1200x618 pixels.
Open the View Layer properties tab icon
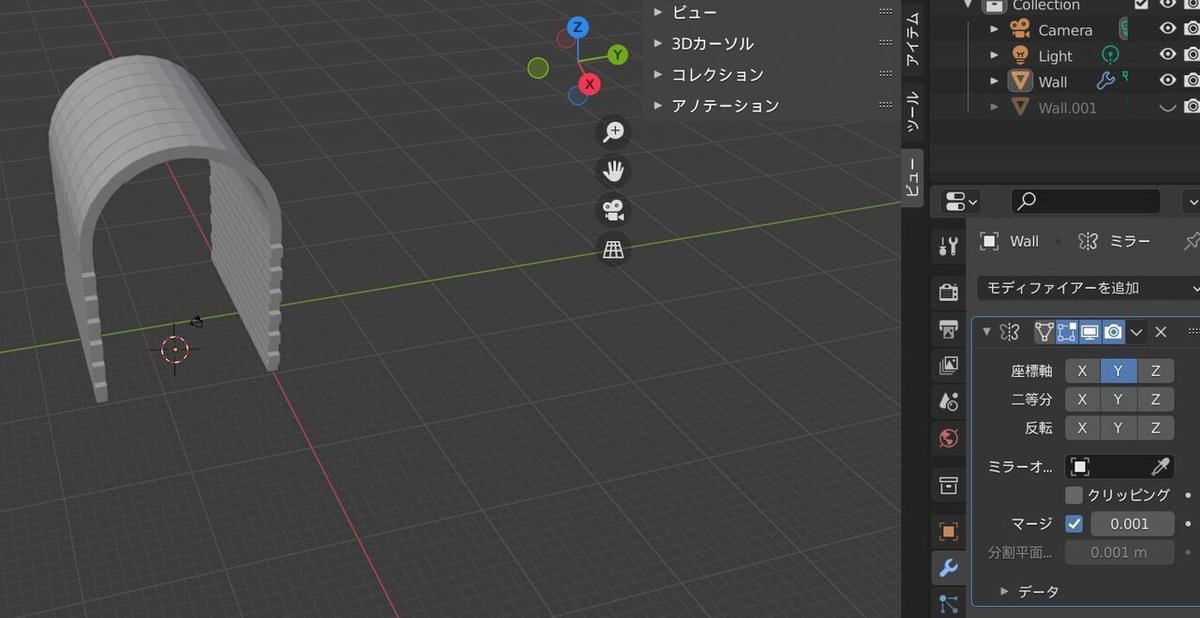[x=948, y=366]
